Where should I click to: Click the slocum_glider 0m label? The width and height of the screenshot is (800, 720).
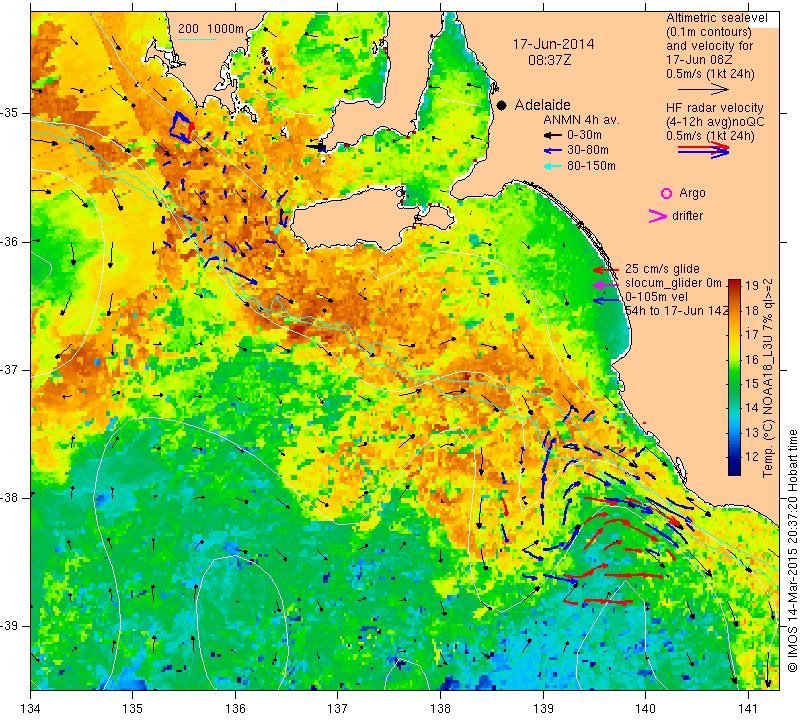pos(673,284)
